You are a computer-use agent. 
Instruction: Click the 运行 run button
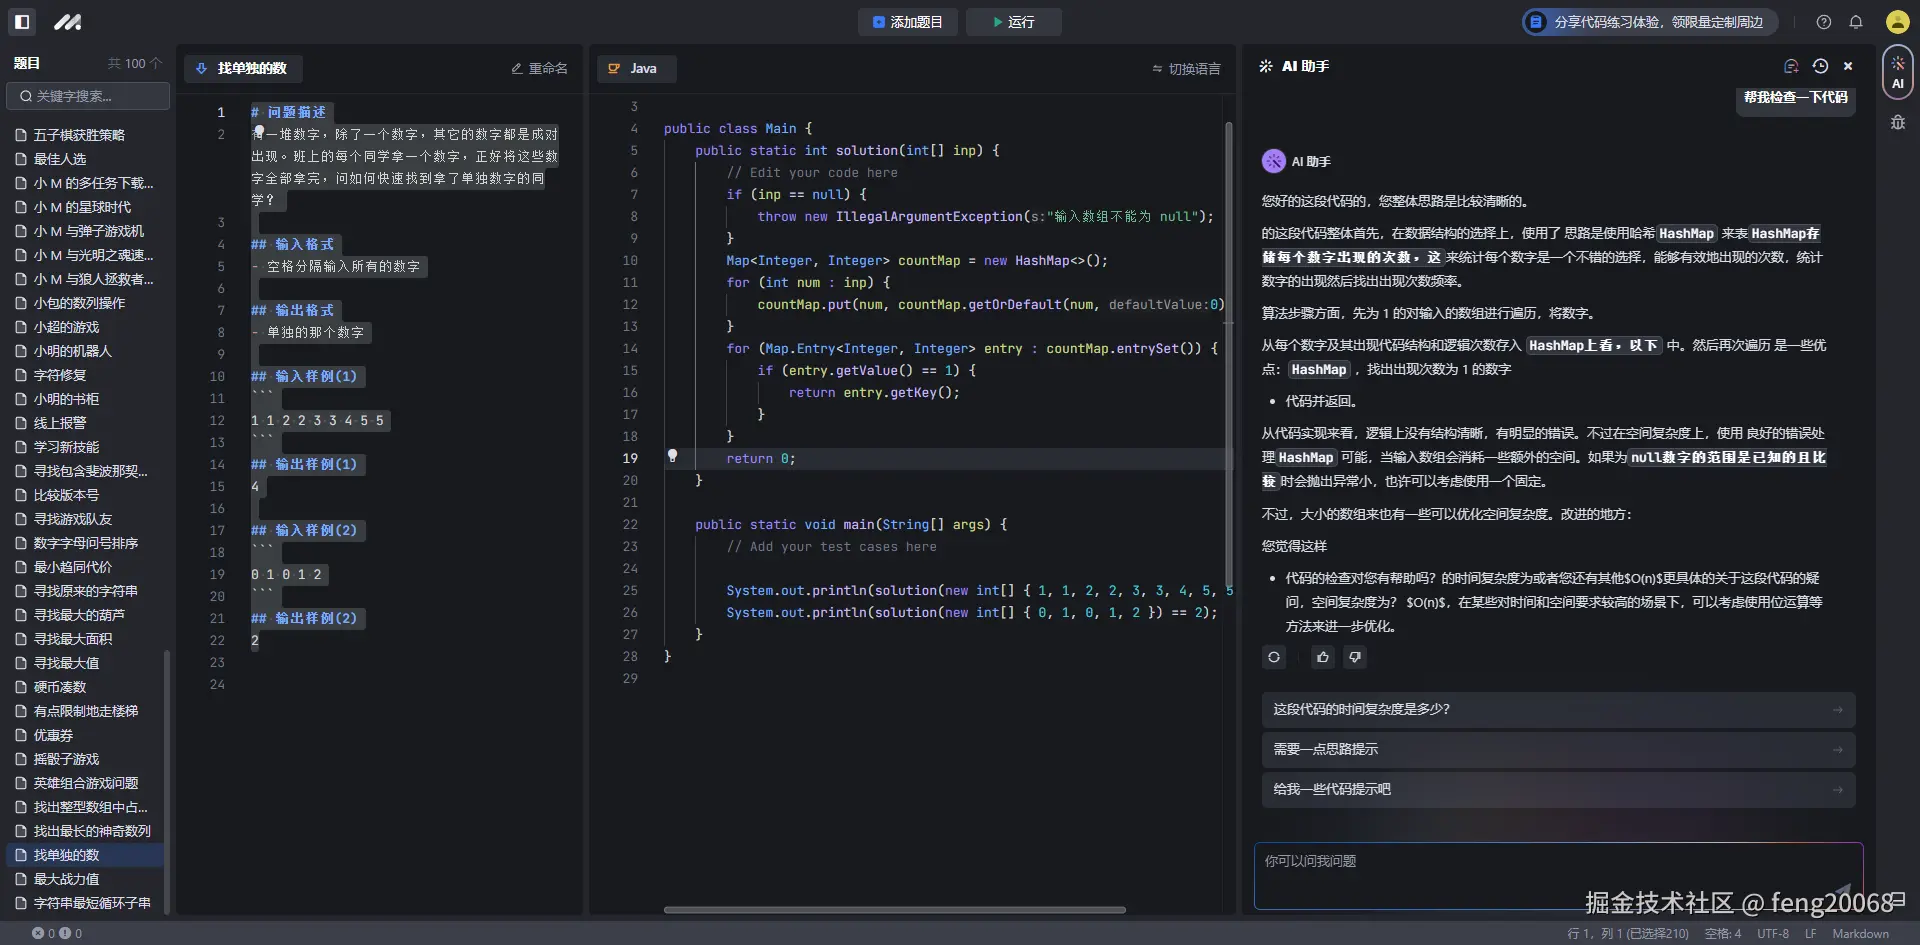click(x=1013, y=22)
